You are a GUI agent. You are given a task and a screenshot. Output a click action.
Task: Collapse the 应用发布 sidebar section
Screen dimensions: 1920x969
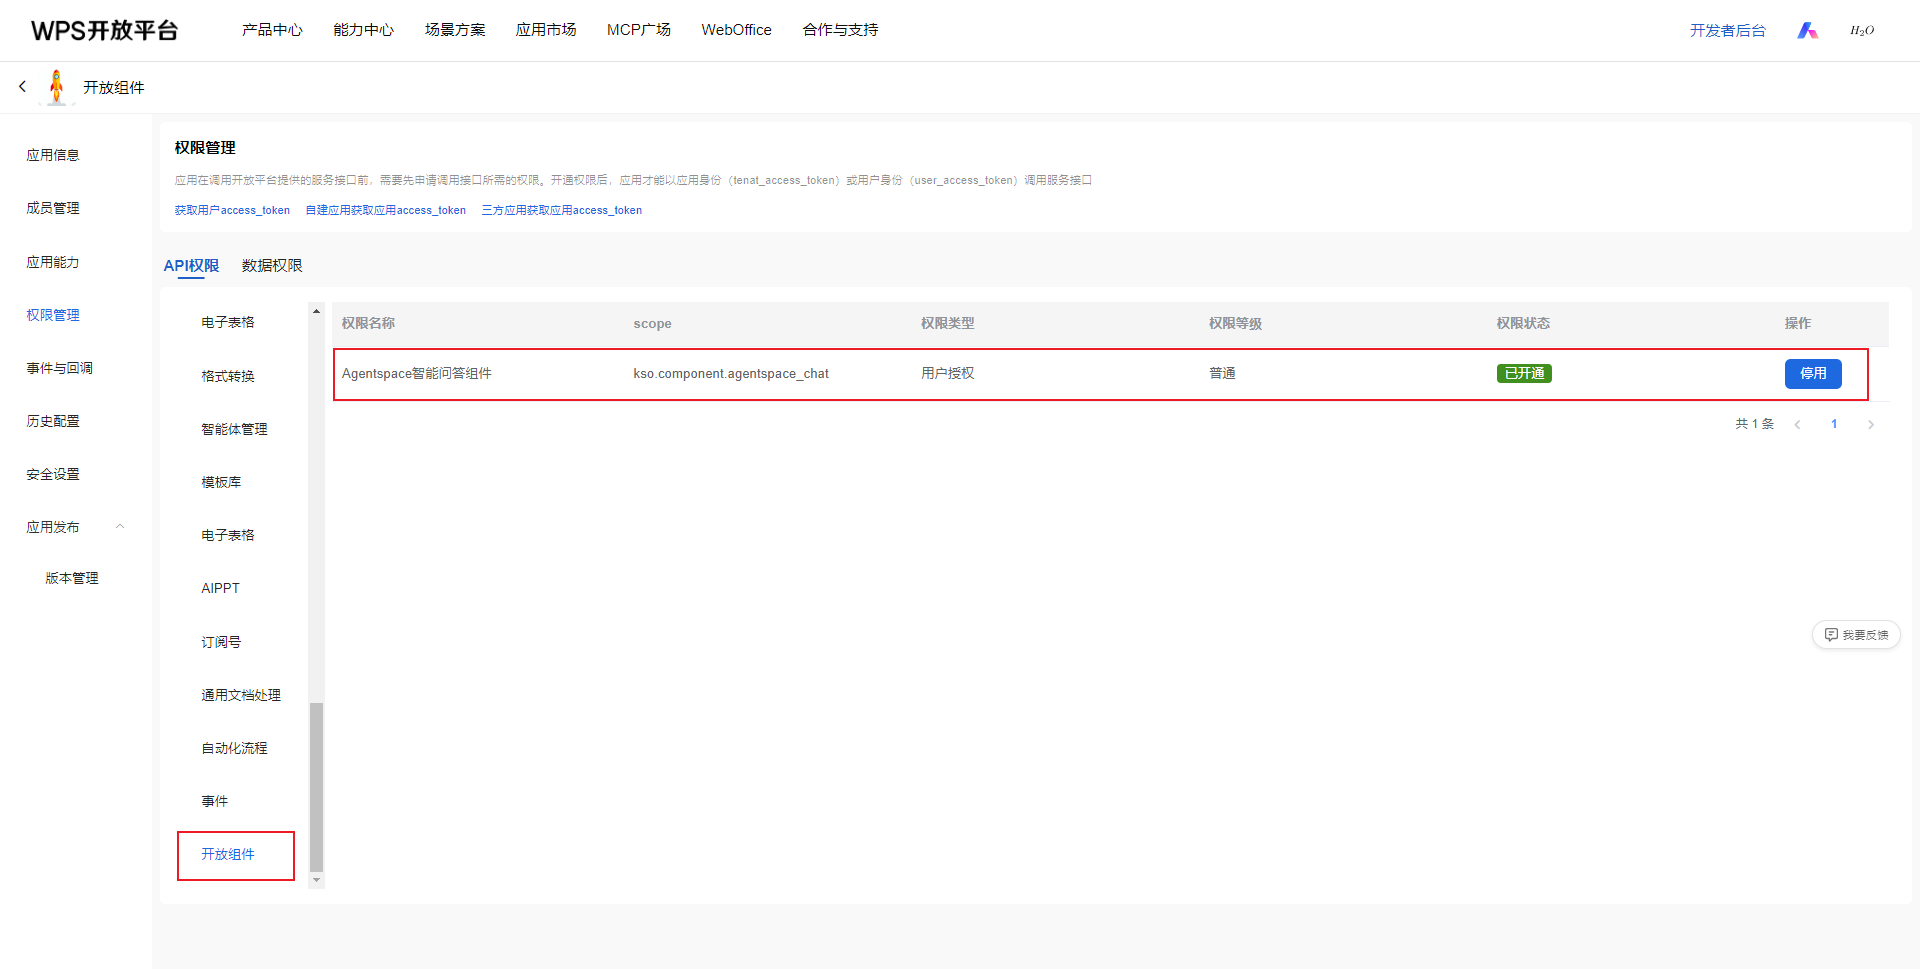(x=120, y=527)
